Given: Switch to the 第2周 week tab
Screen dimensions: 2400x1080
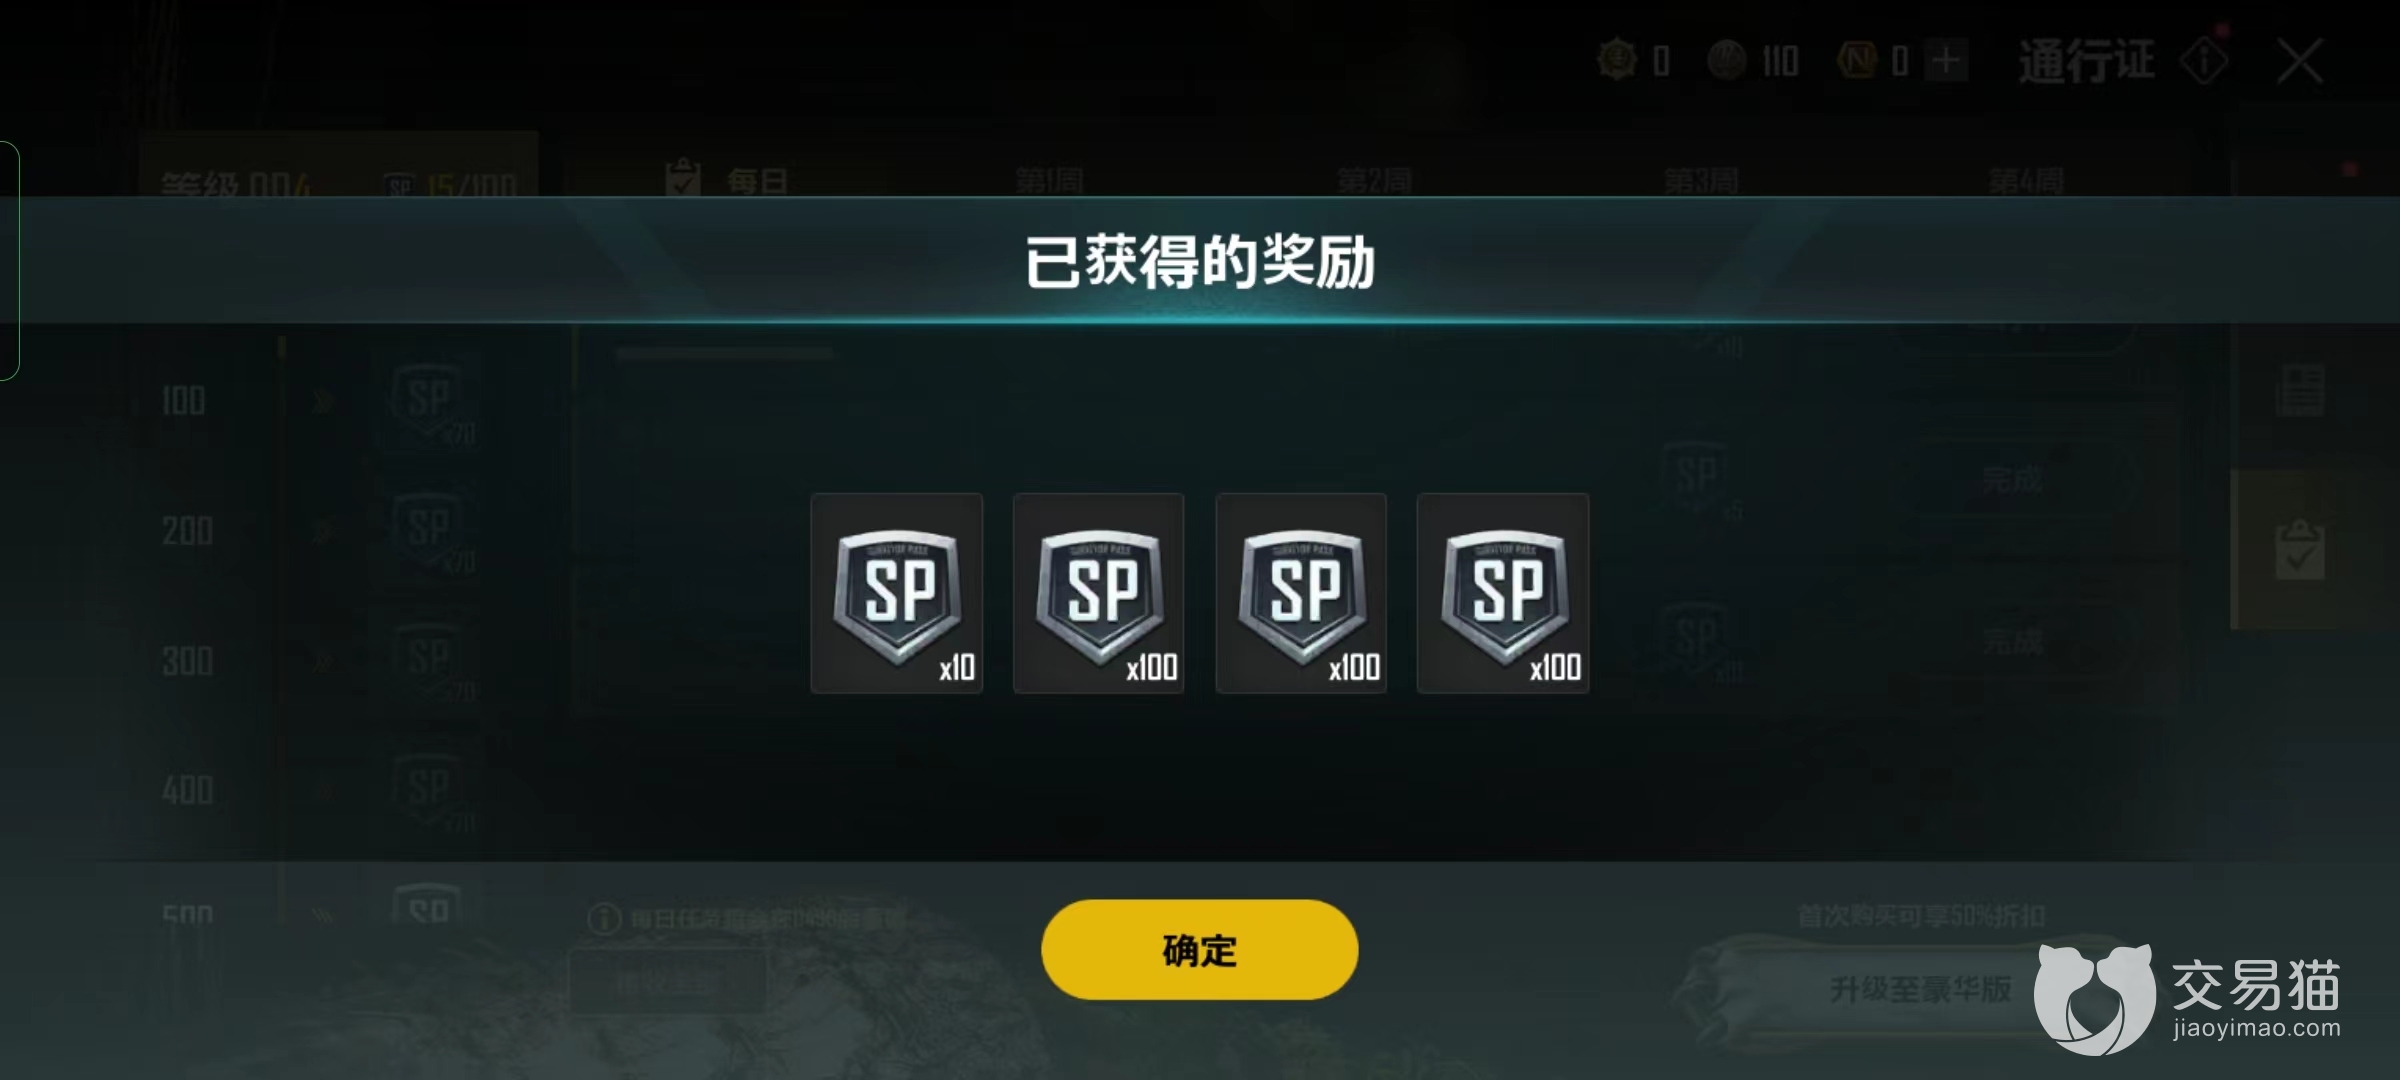Looking at the screenshot, I should tap(1375, 181).
